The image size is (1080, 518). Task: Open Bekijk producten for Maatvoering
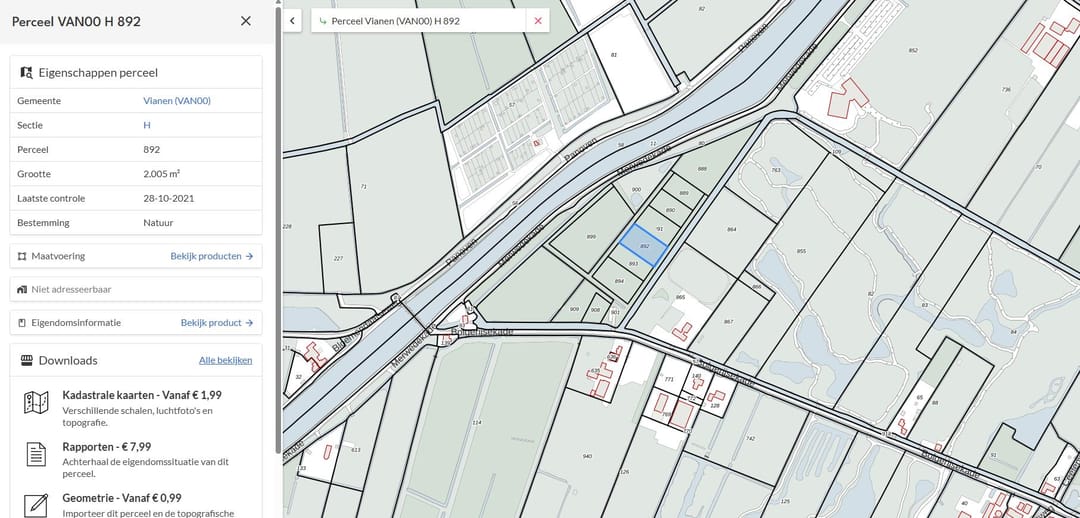[212, 256]
